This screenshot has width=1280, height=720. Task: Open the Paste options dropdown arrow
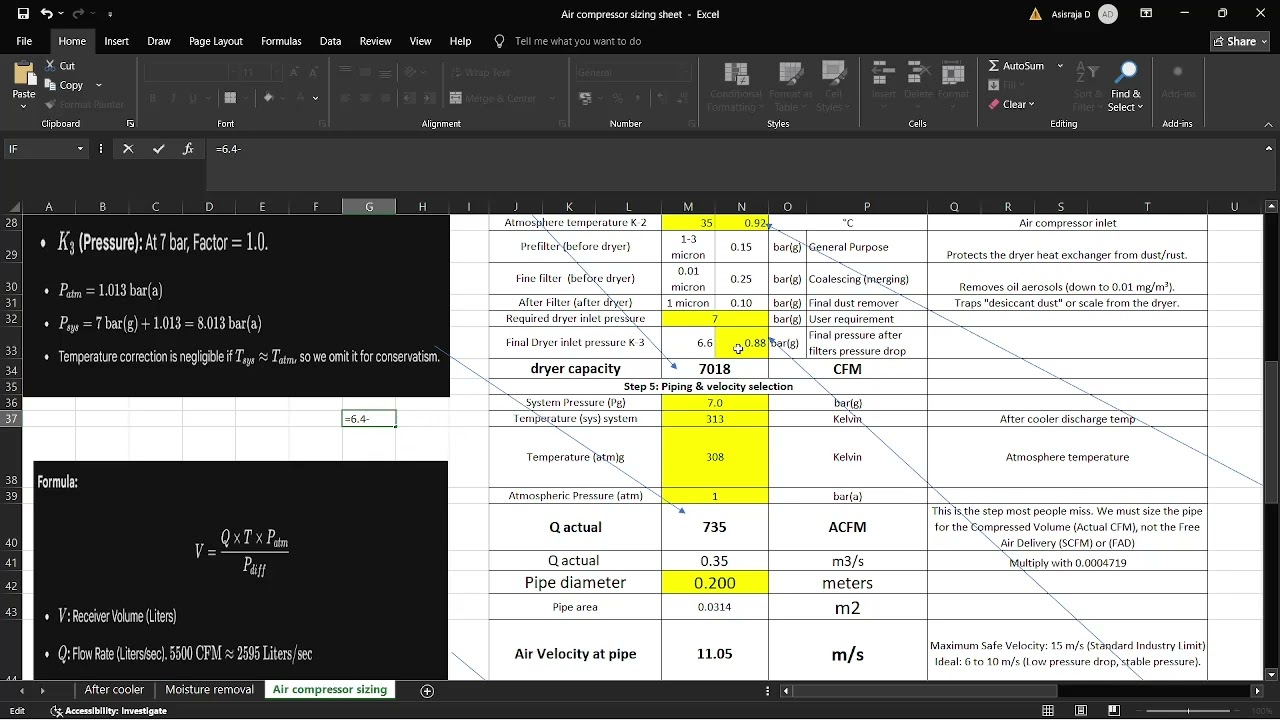coord(24,106)
